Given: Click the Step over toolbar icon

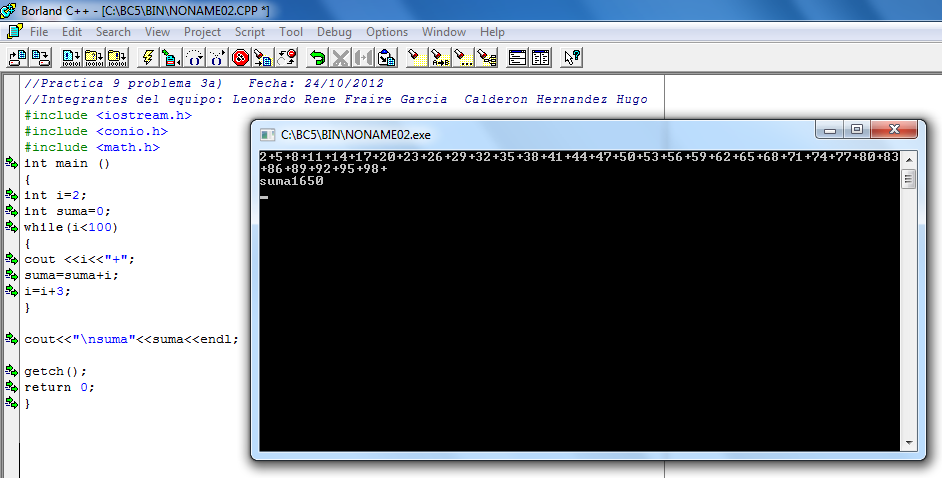Looking at the screenshot, I should click(194, 58).
